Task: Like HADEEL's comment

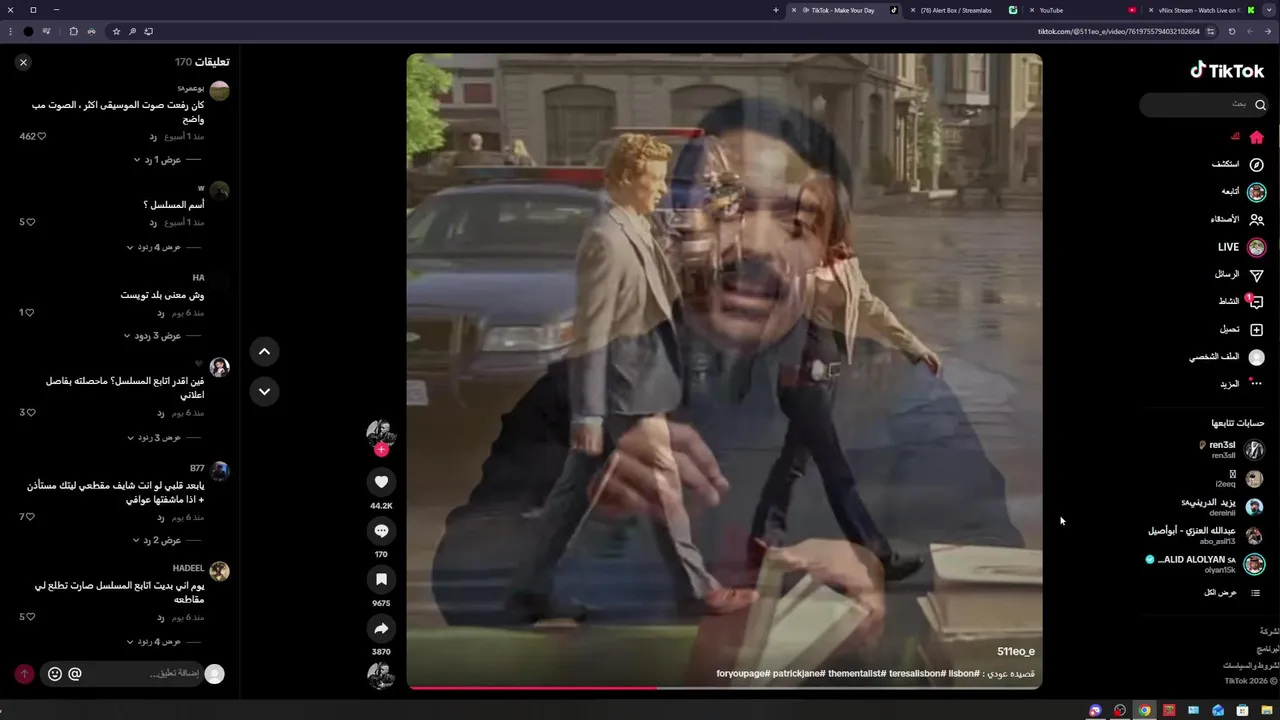Action: tap(31, 617)
